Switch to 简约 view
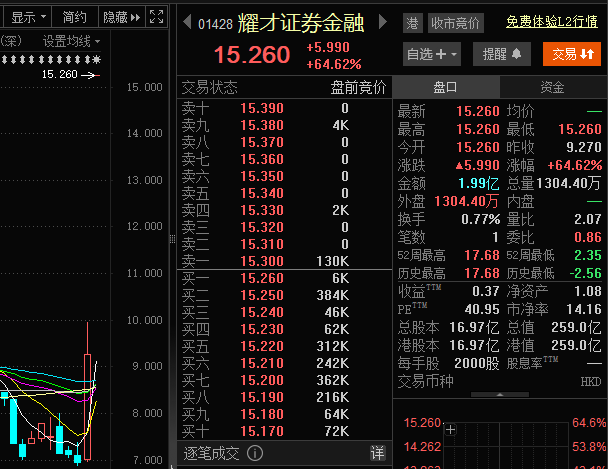 coord(74,17)
